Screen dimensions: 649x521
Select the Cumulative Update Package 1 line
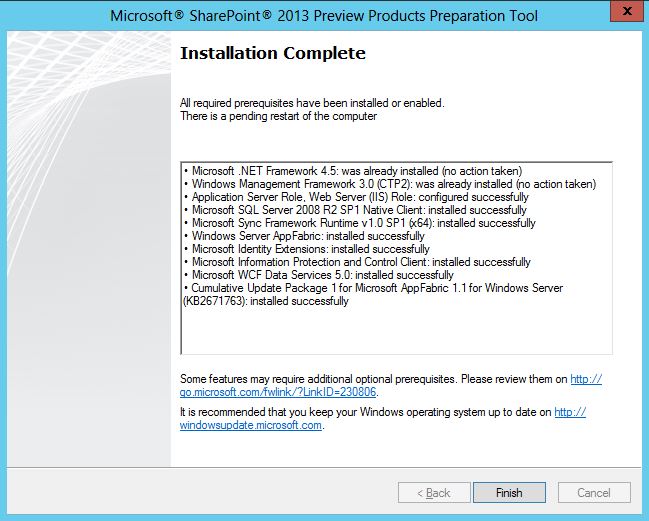coord(373,294)
